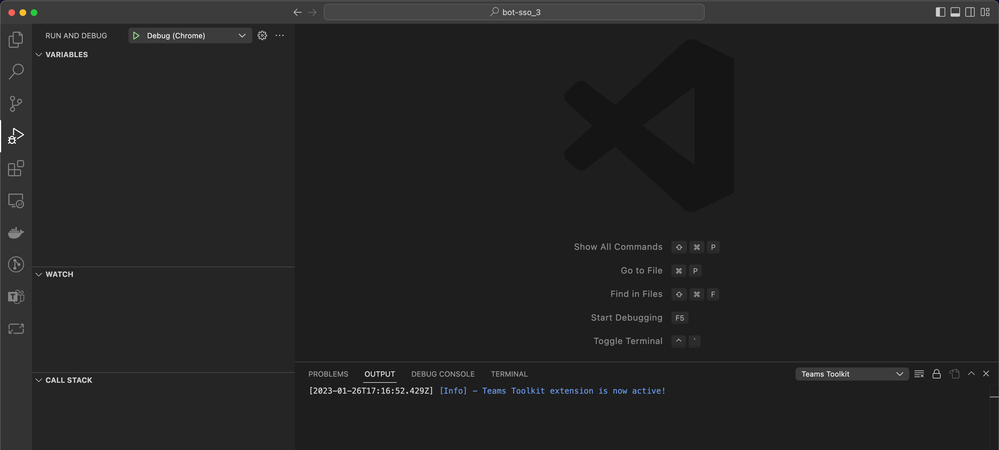The height and width of the screenshot is (450, 999).
Task: Toggle the bottom panel layout icon
Action: click(955, 12)
